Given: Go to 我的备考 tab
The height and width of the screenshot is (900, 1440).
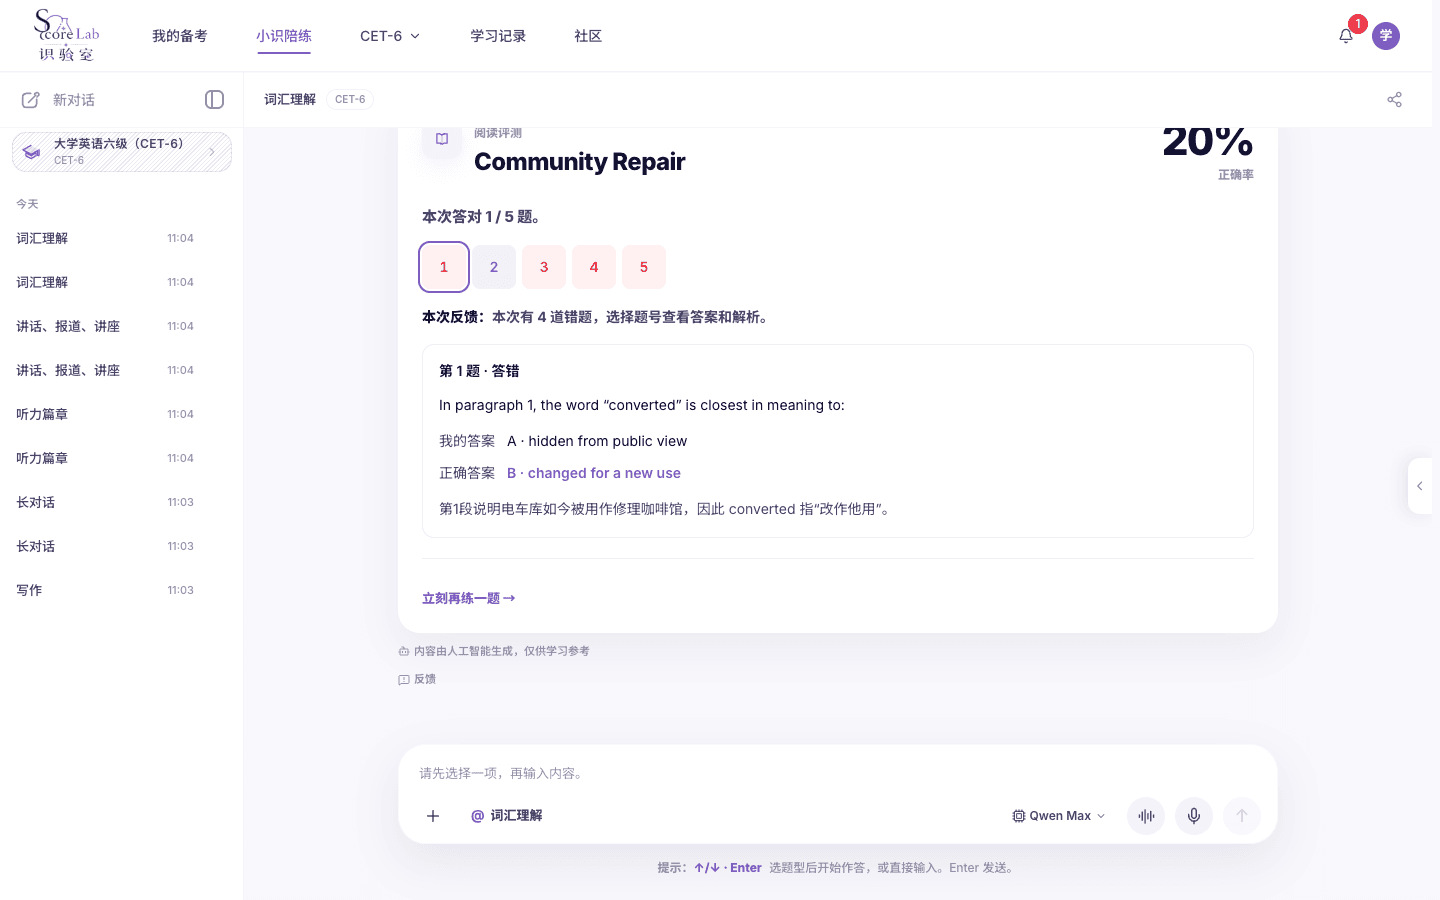Looking at the screenshot, I should (180, 36).
